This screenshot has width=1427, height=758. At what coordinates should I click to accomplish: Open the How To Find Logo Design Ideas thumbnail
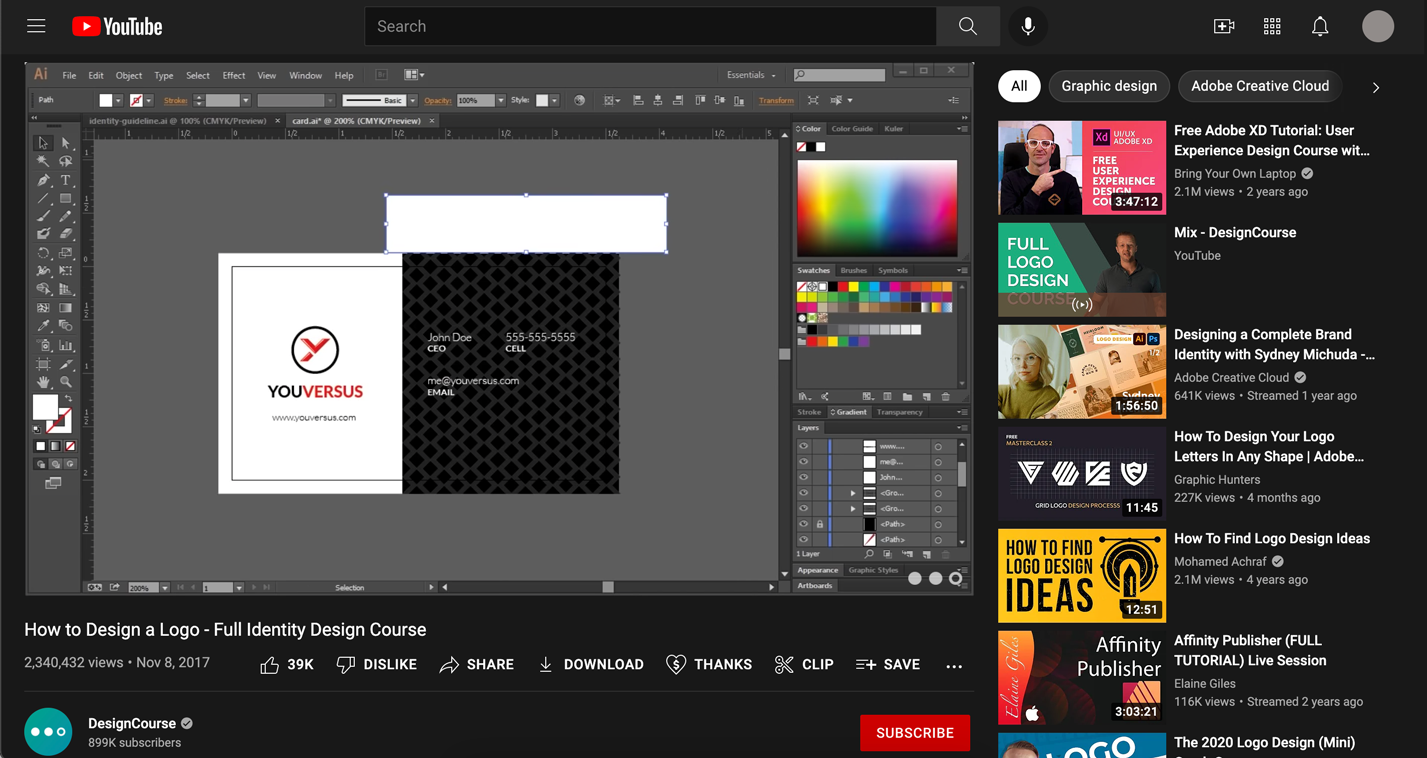click(1082, 576)
